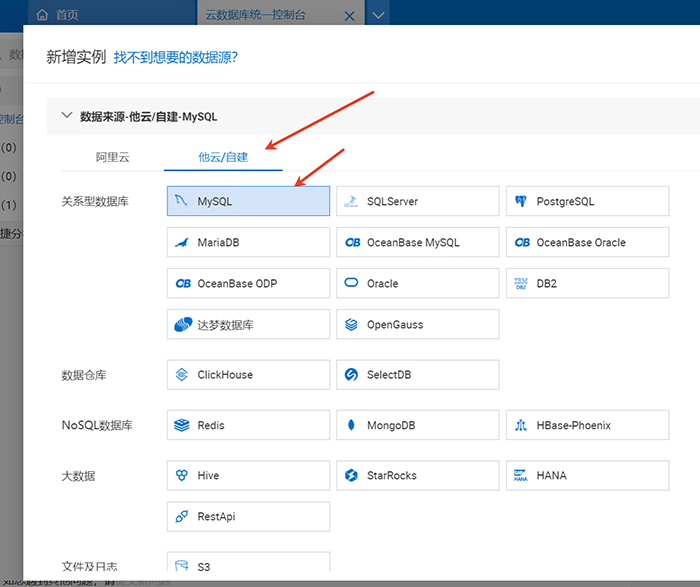The image size is (700, 587).
Task: Click the 关系型数据库 category label
Action: click(95, 201)
